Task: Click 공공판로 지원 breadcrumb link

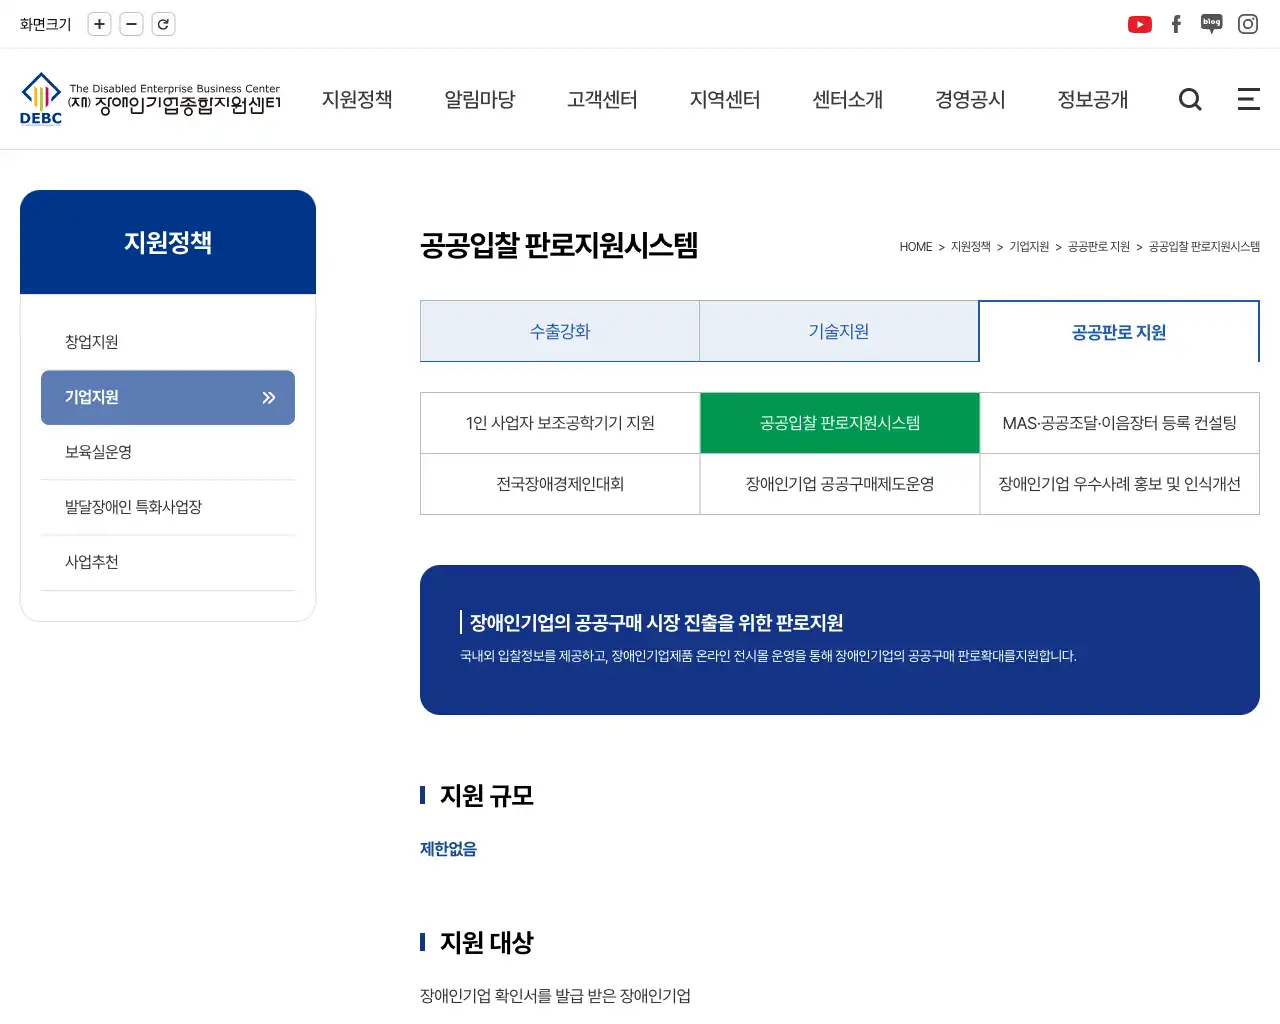Action: tap(1099, 247)
